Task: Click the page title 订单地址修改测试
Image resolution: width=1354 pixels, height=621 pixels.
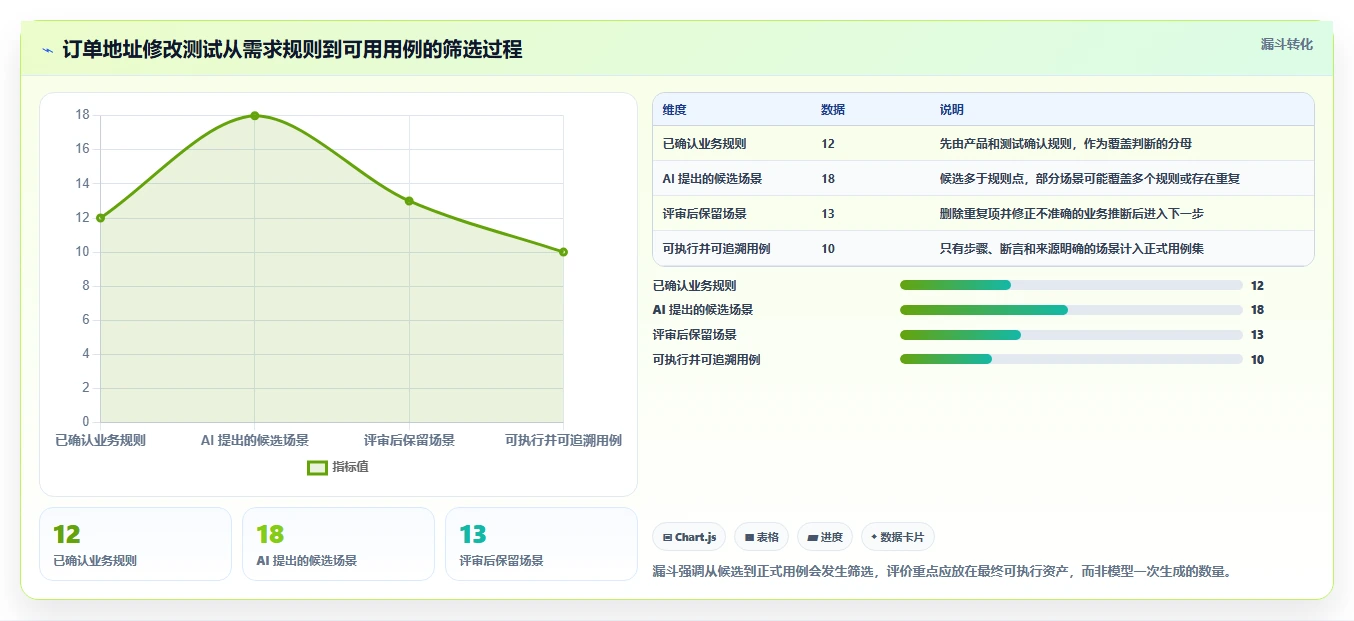Action: pos(292,49)
